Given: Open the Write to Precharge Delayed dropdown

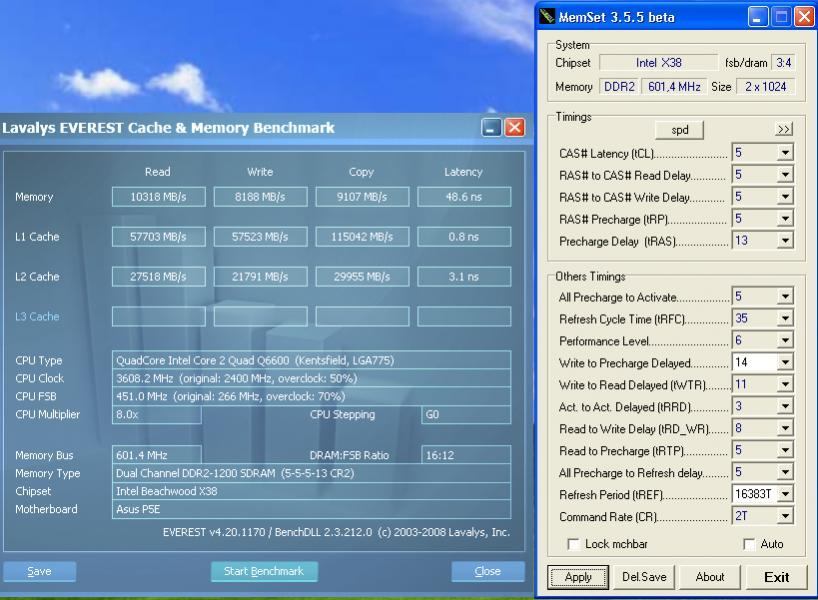Looking at the screenshot, I should click(785, 362).
